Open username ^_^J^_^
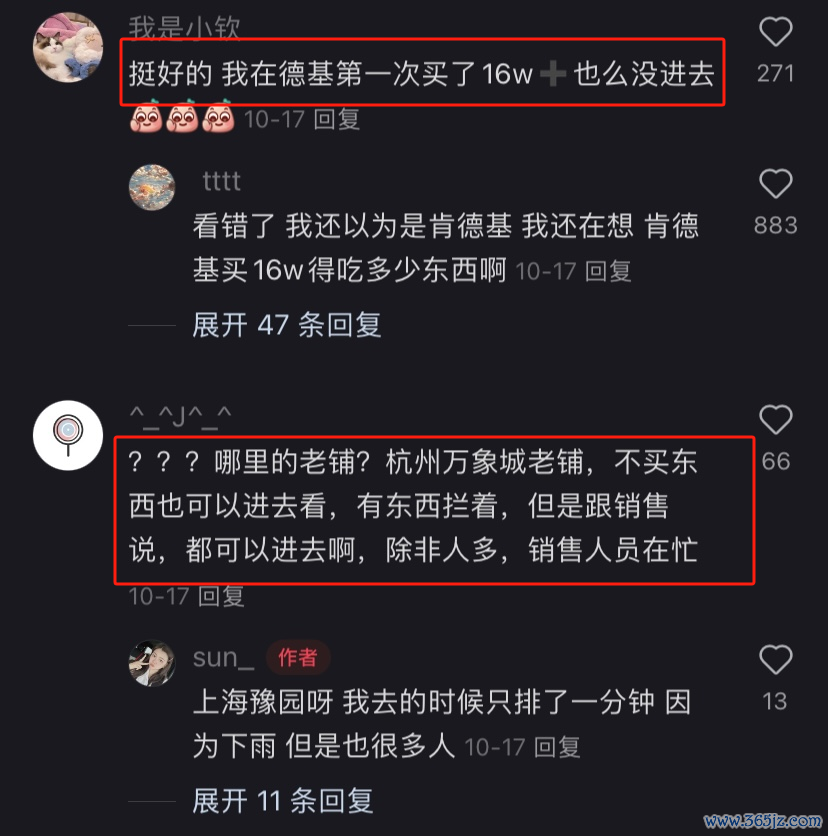 tap(180, 416)
